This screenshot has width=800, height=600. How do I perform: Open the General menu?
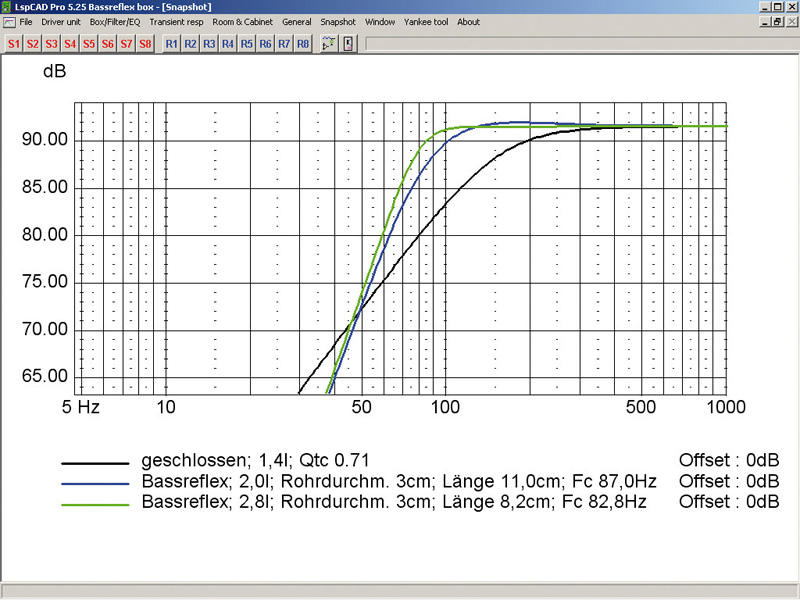pyautogui.click(x=297, y=22)
